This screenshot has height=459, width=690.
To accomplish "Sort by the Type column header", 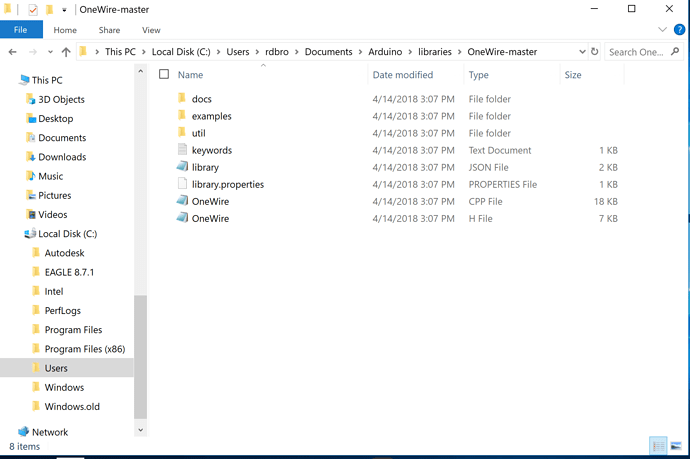I will coord(478,75).
